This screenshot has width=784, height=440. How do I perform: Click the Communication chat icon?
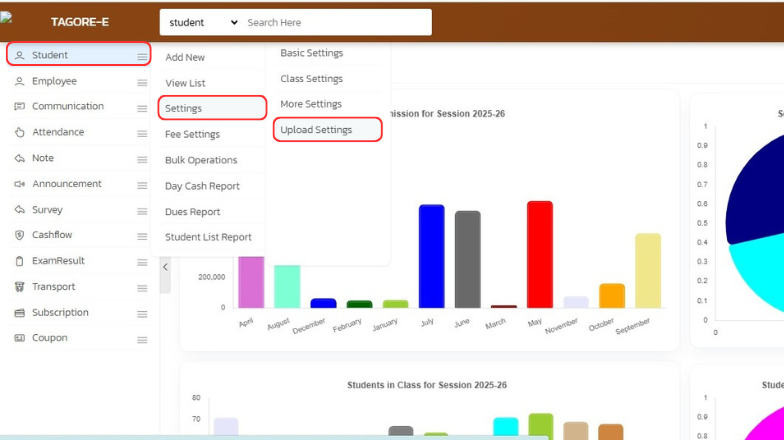(x=19, y=107)
